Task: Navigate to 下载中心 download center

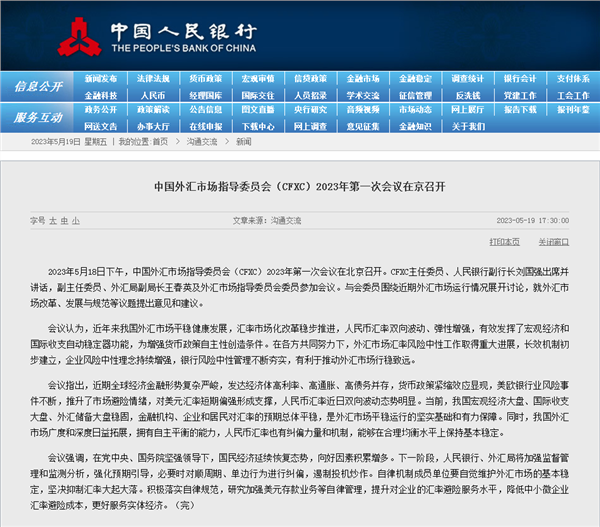Action: point(257,126)
